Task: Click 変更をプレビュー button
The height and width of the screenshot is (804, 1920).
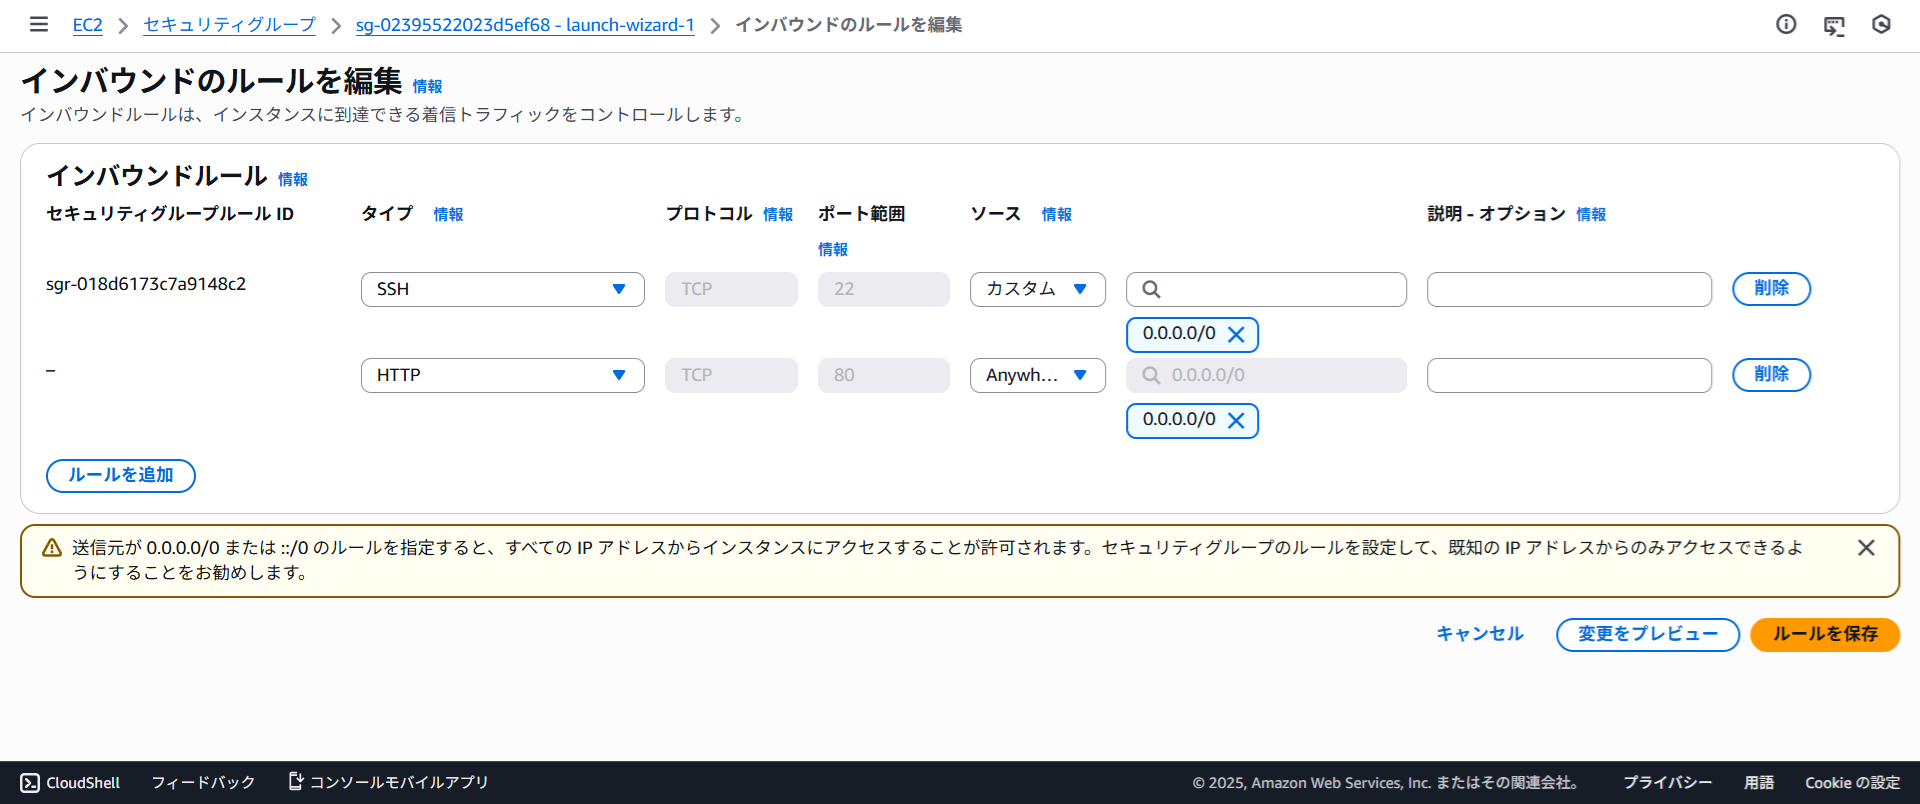Action: (1647, 635)
